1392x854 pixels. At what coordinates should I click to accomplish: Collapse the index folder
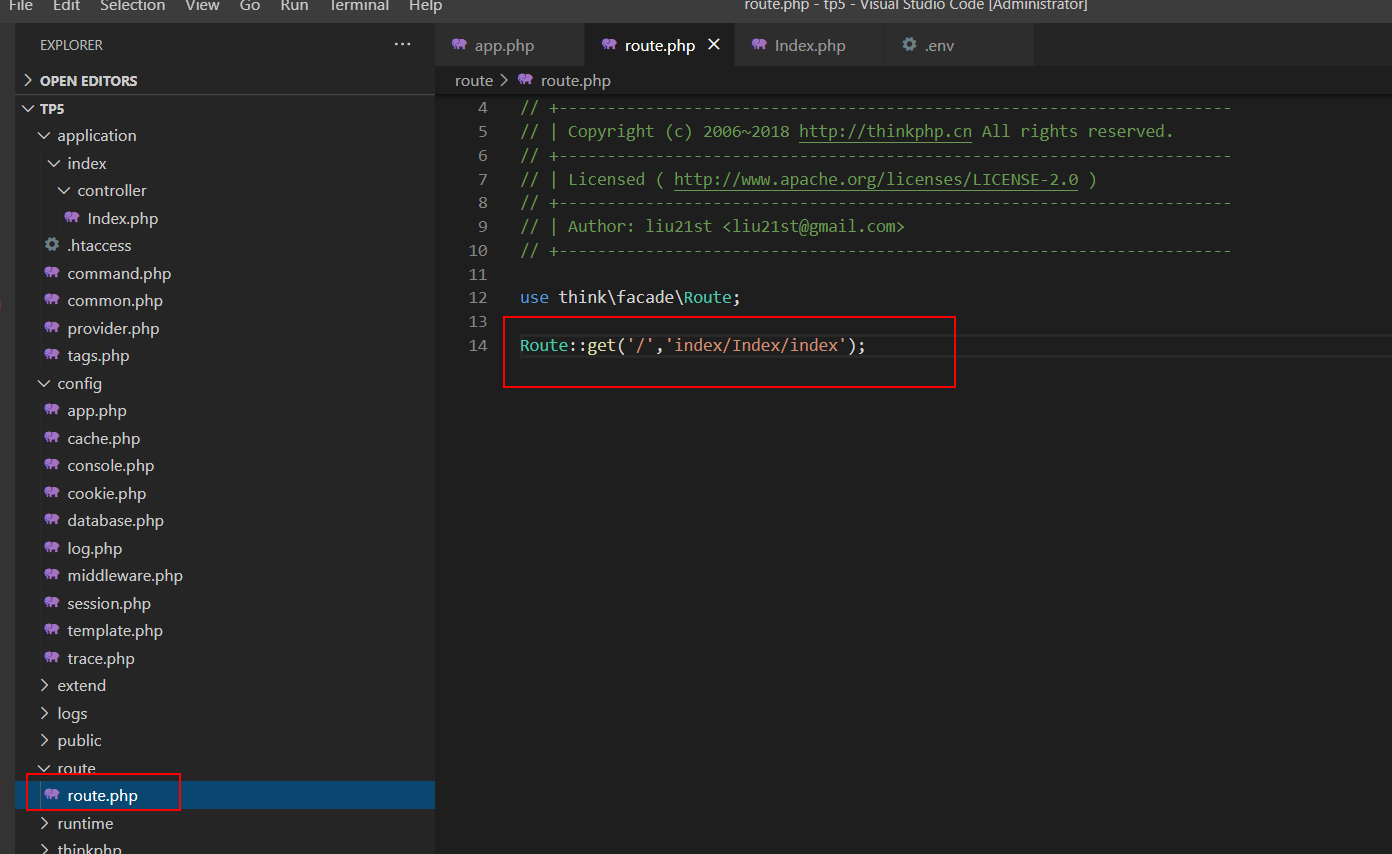pyautogui.click(x=53, y=163)
